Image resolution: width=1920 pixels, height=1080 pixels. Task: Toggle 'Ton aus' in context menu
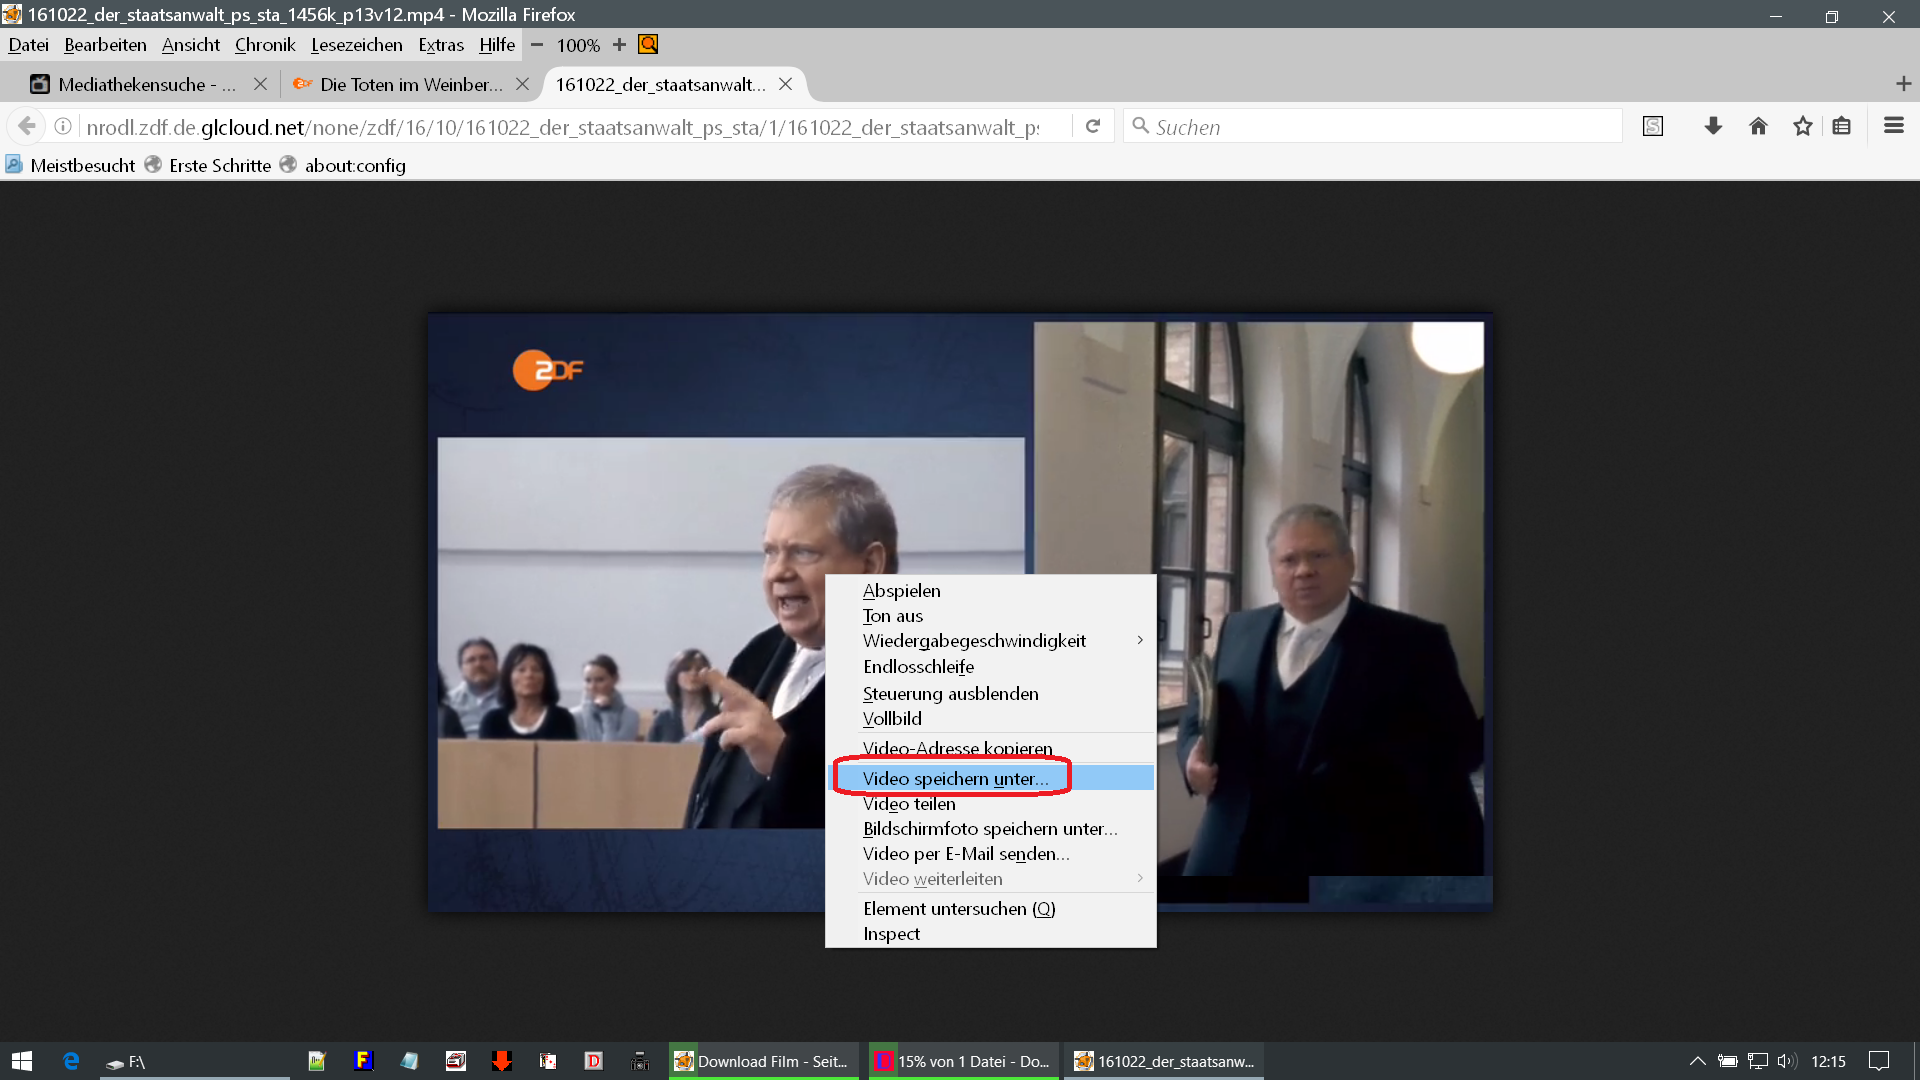tap(893, 616)
